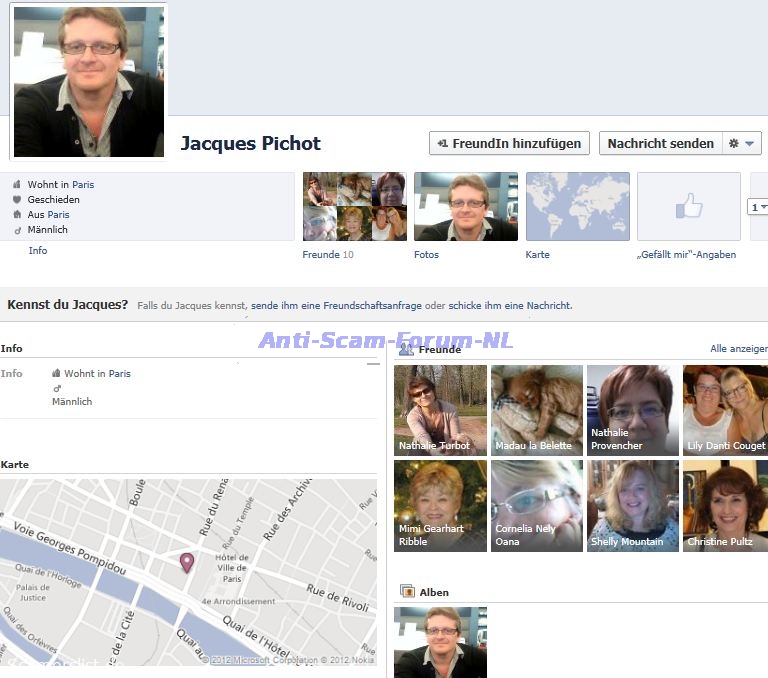Click the Paris link after 'Aus'
The image size is (768, 678).
click(58, 215)
